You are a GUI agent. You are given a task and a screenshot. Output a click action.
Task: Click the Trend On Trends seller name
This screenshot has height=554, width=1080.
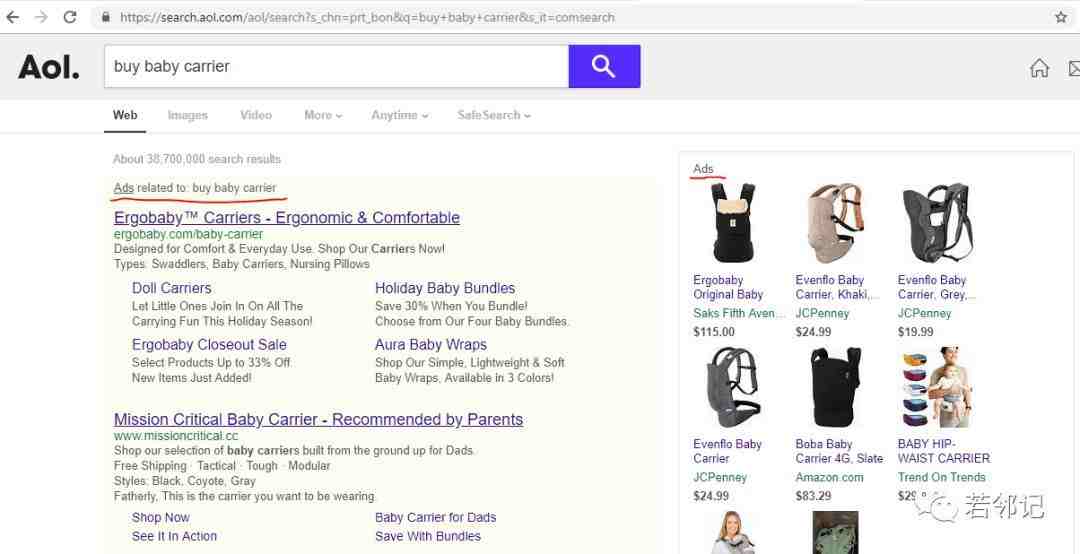tap(942, 478)
